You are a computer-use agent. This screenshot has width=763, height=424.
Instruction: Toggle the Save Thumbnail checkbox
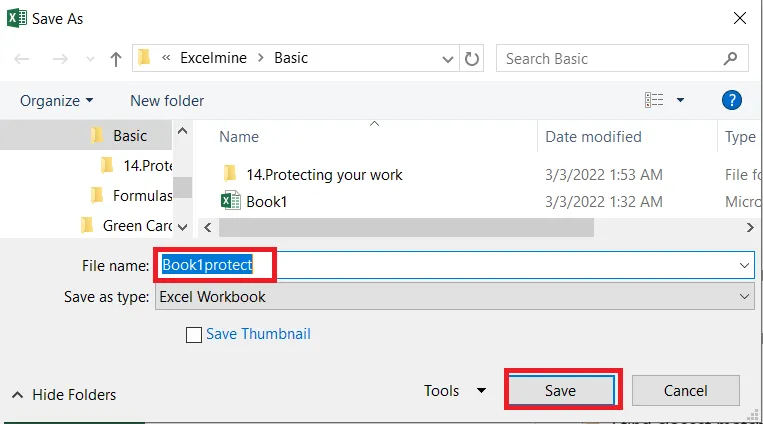[x=194, y=335]
